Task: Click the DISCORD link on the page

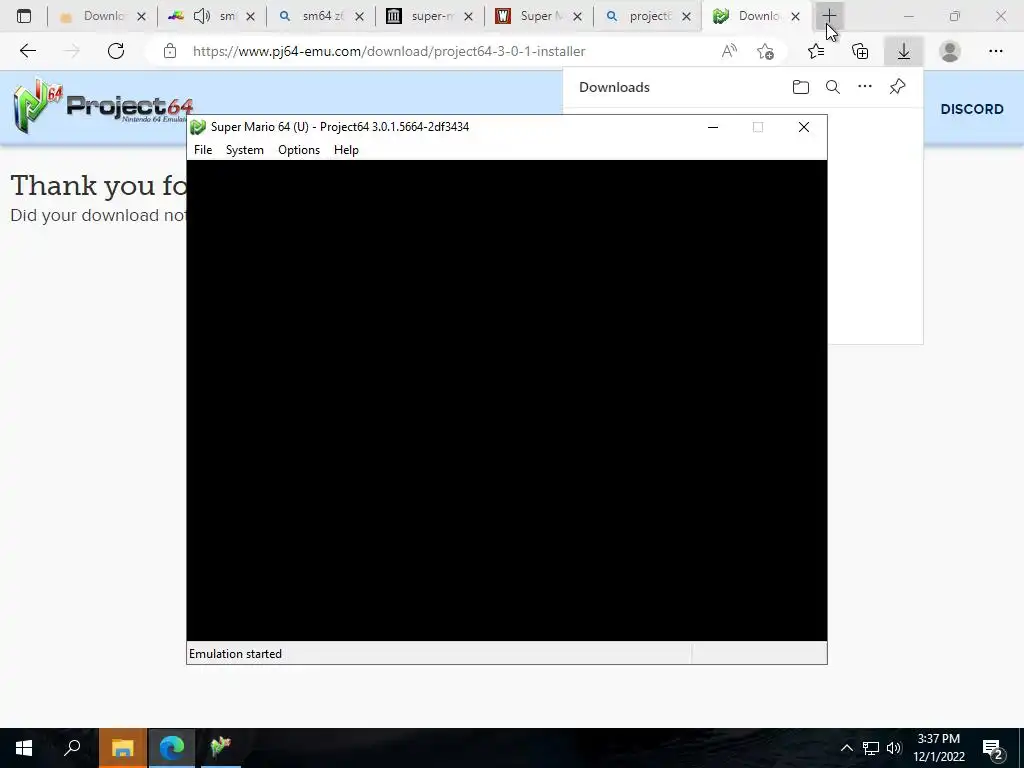Action: click(x=972, y=109)
